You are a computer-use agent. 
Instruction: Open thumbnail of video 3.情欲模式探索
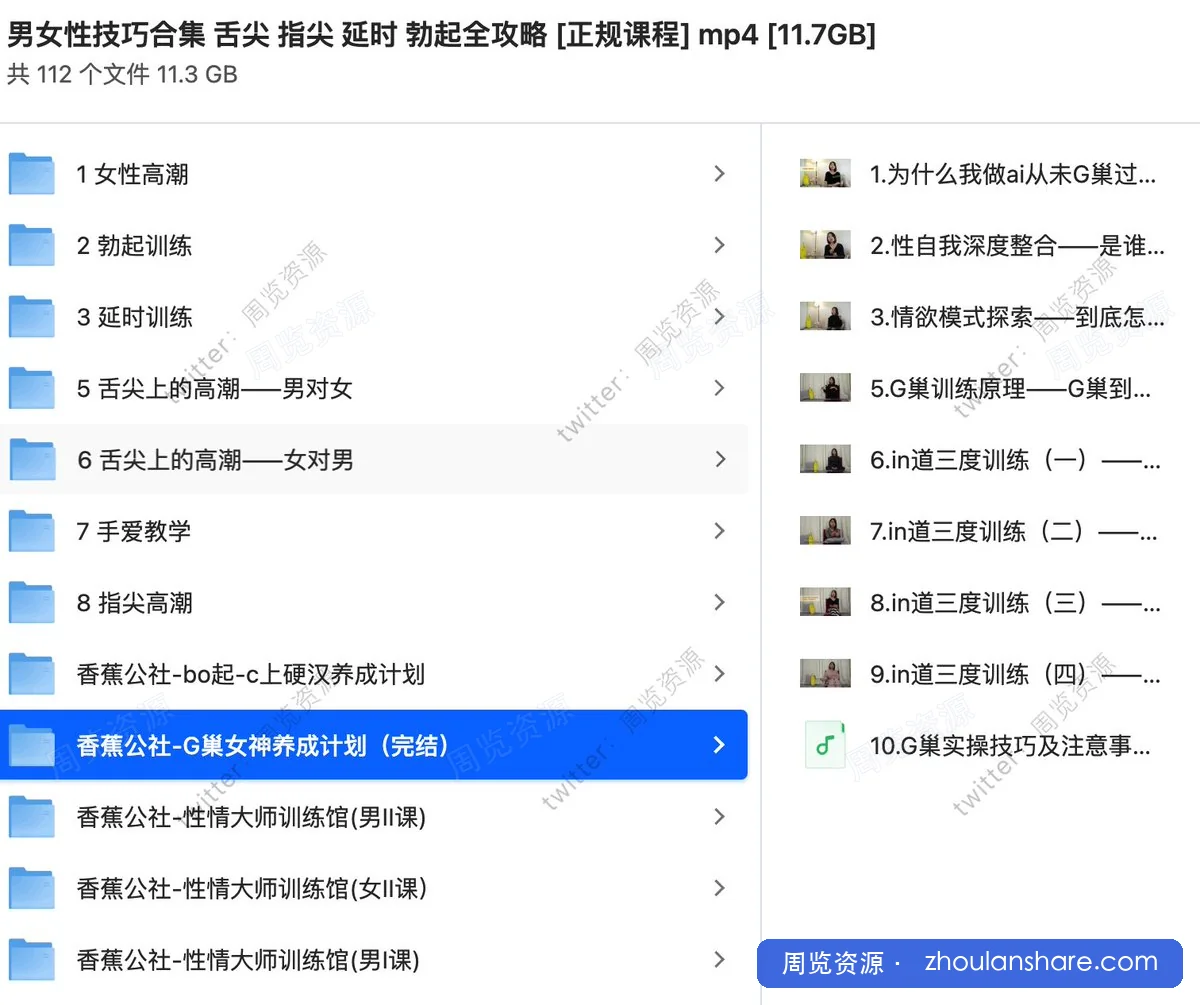pyautogui.click(x=825, y=316)
